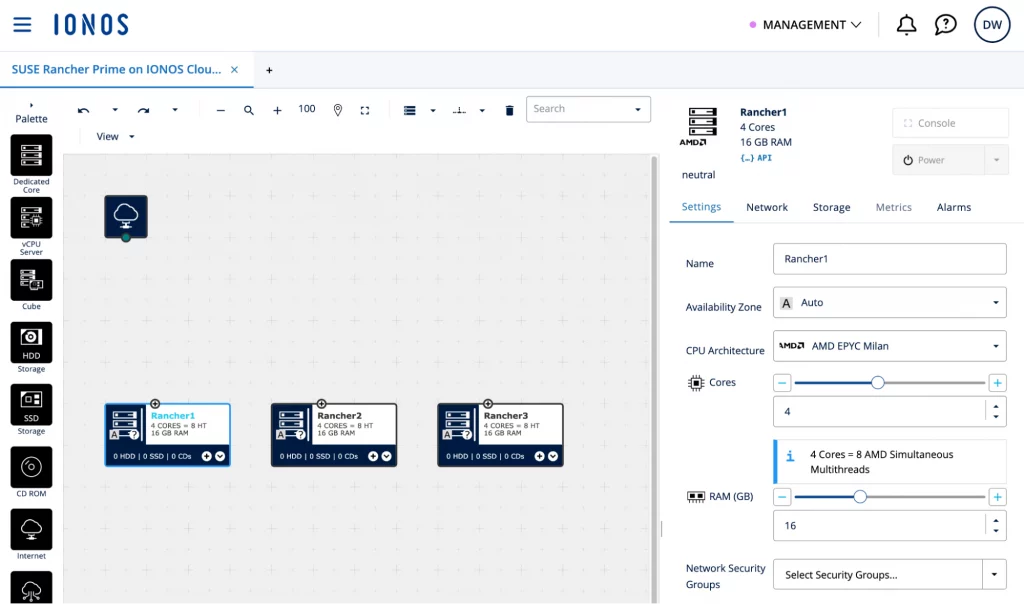This screenshot has height=604, width=1024.
Task: Click the trash icon in the toolbar
Action: 509,110
